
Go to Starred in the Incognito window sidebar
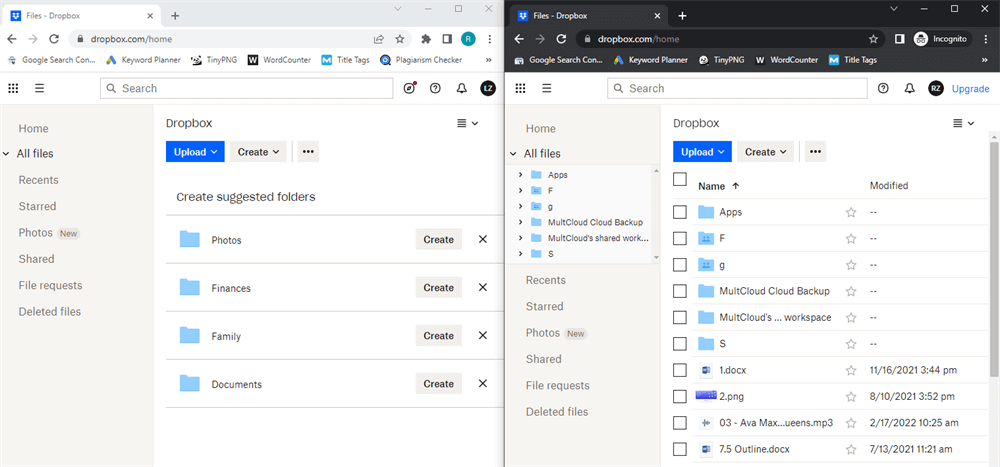coord(544,306)
